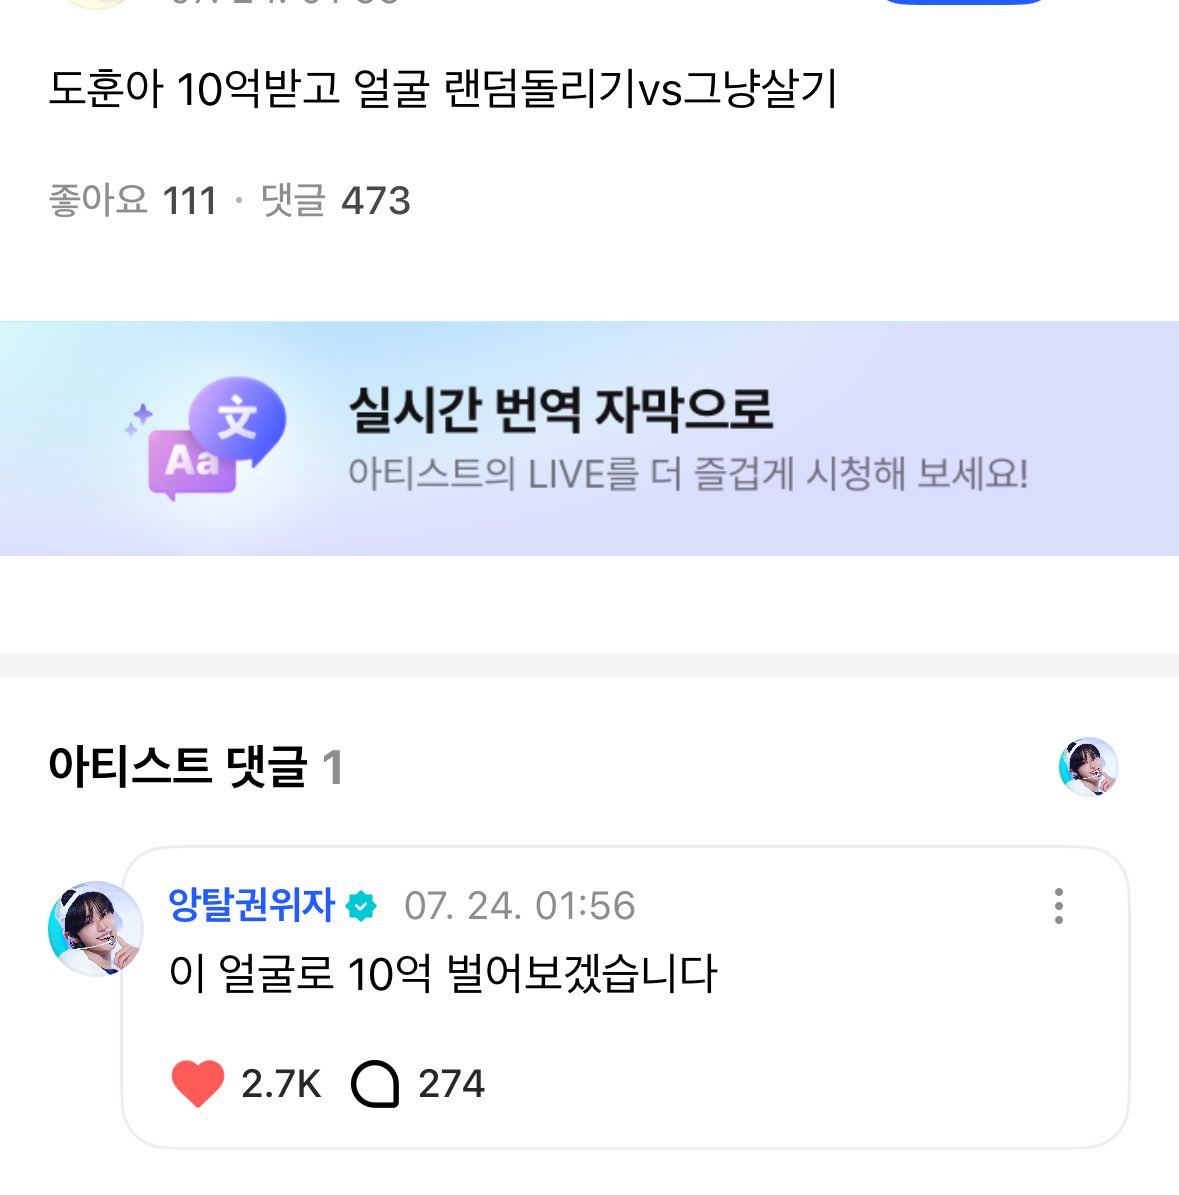Like the artist comment with heart icon
Image resolution: width=1179 pixels, height=1195 pixels.
[198, 1084]
